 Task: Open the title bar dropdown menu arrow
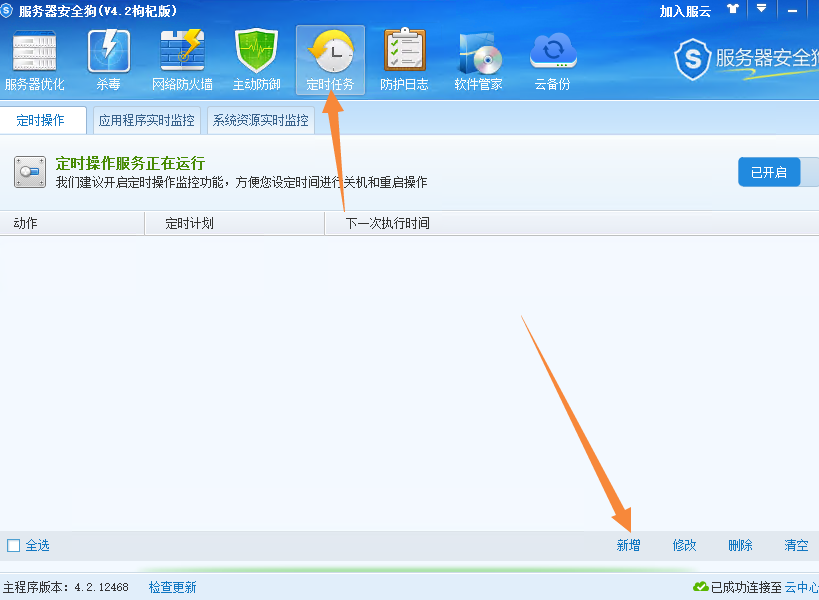pos(762,9)
